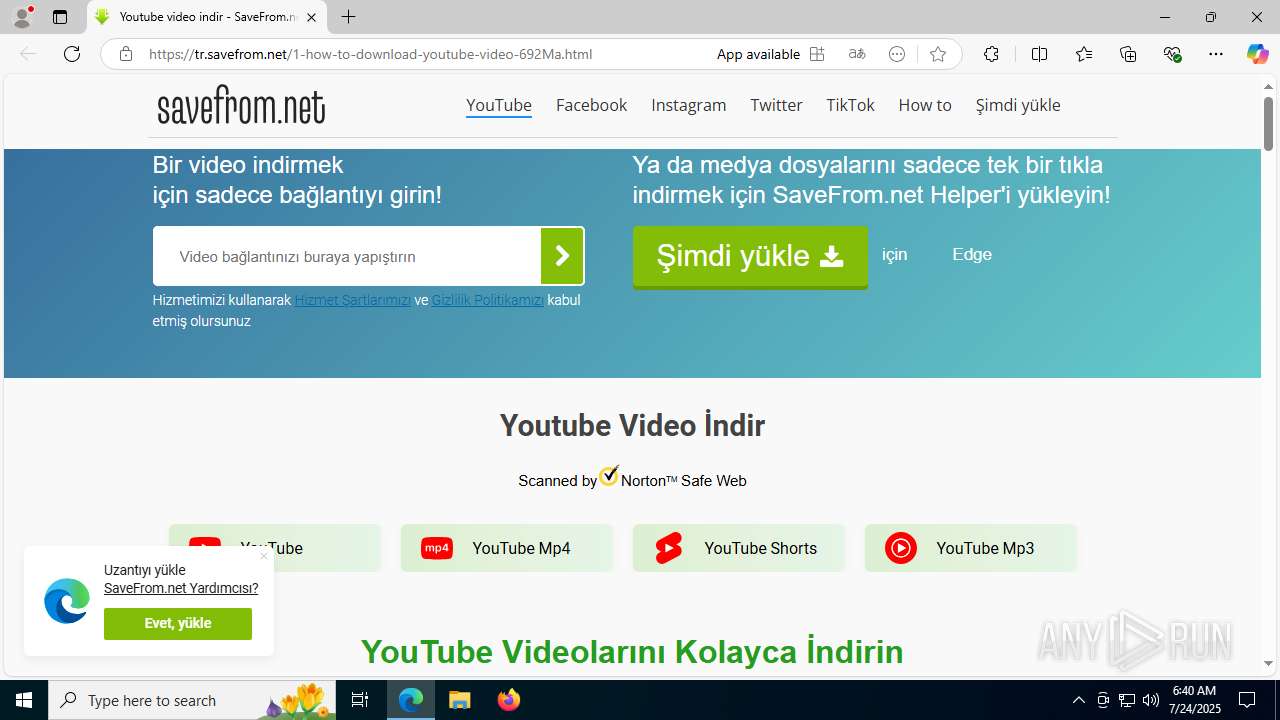Click the Edge logo in popup

pyautogui.click(x=67, y=601)
